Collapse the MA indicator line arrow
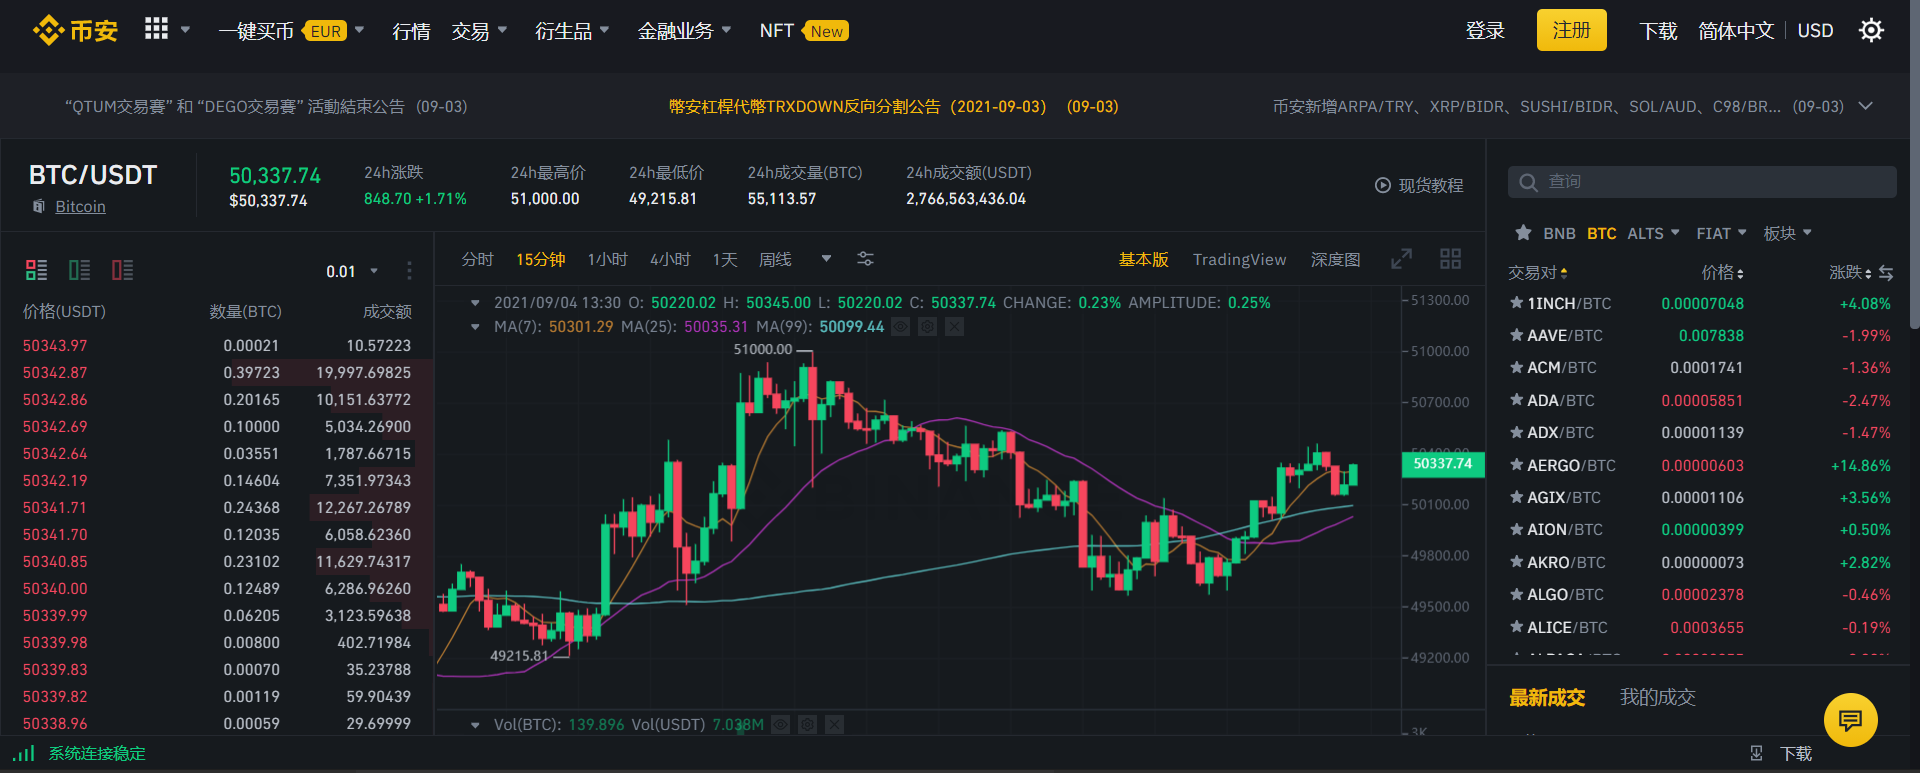The height and width of the screenshot is (773, 1920). click(475, 327)
